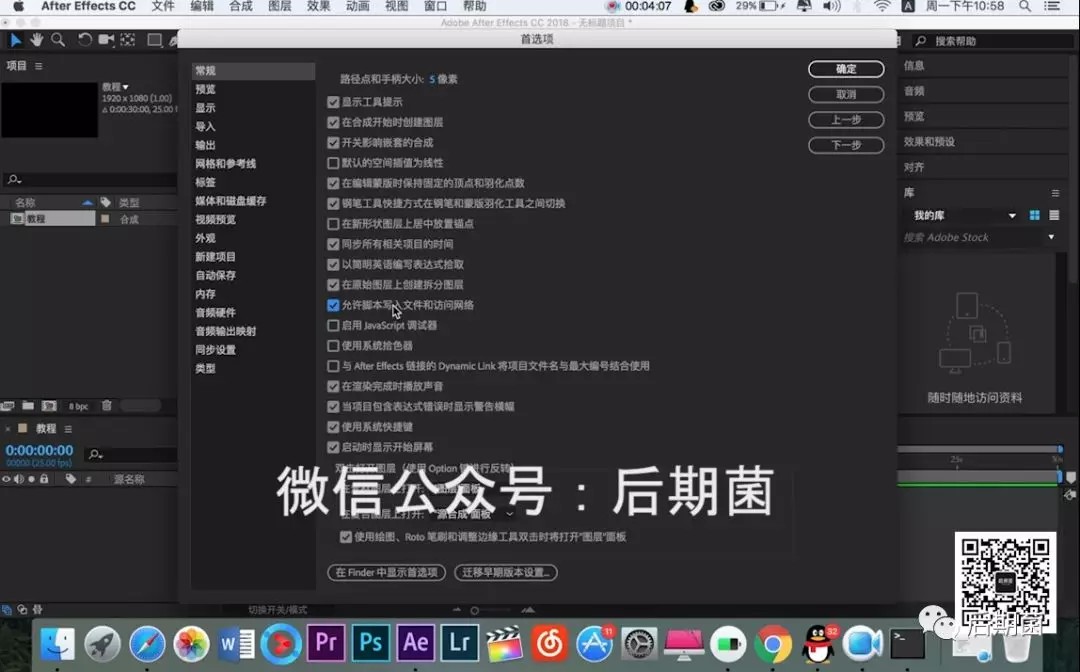Click the 搜索帮助 search field

(x=990, y=41)
